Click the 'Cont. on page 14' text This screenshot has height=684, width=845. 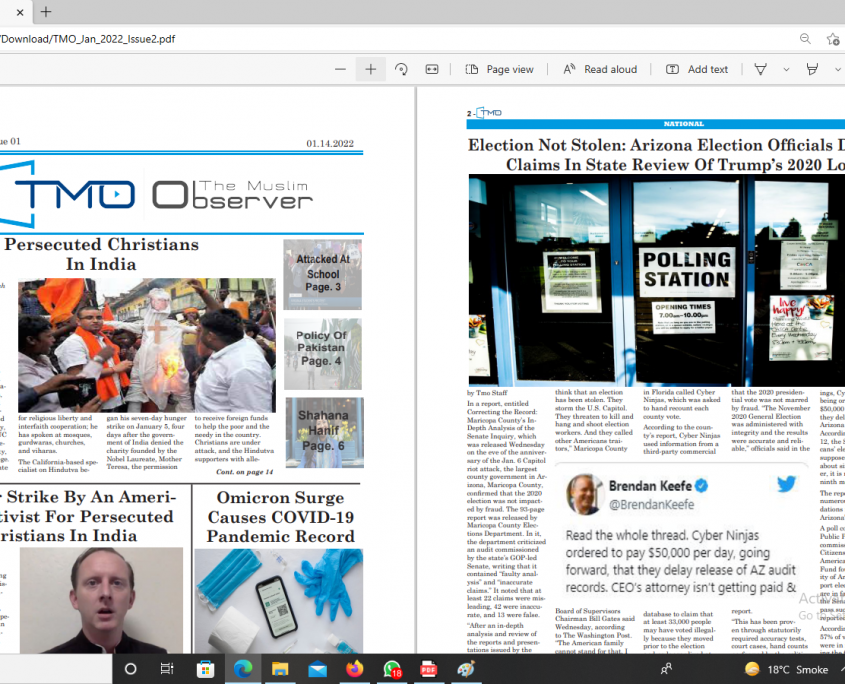click(x=245, y=472)
